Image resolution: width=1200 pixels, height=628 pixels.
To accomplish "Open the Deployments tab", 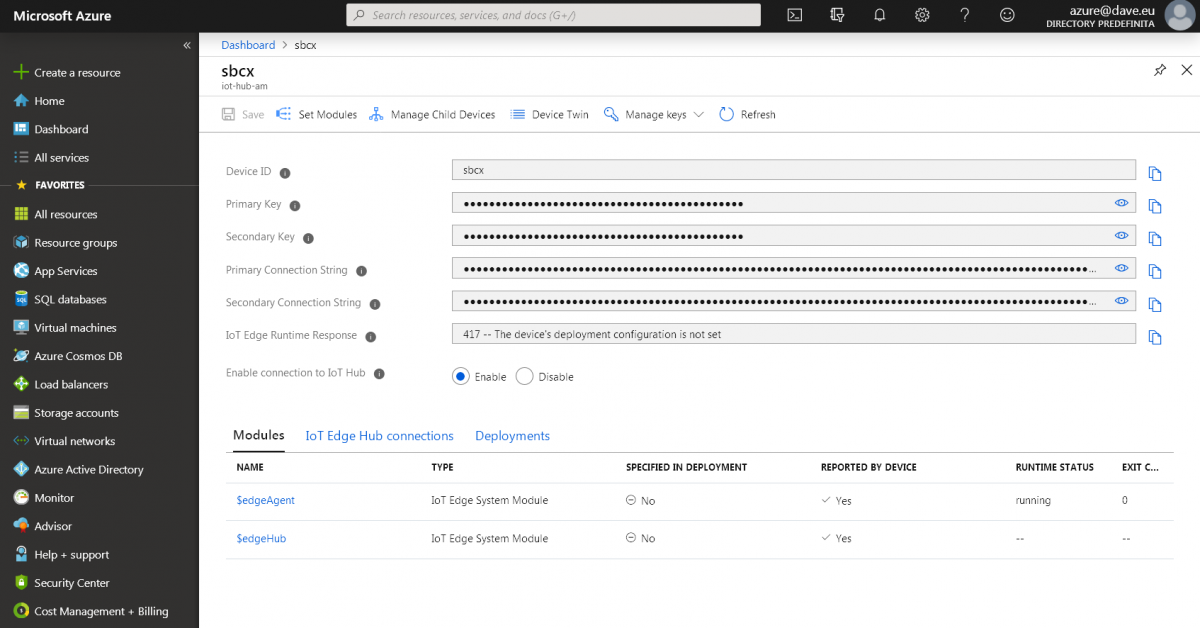I will point(512,436).
